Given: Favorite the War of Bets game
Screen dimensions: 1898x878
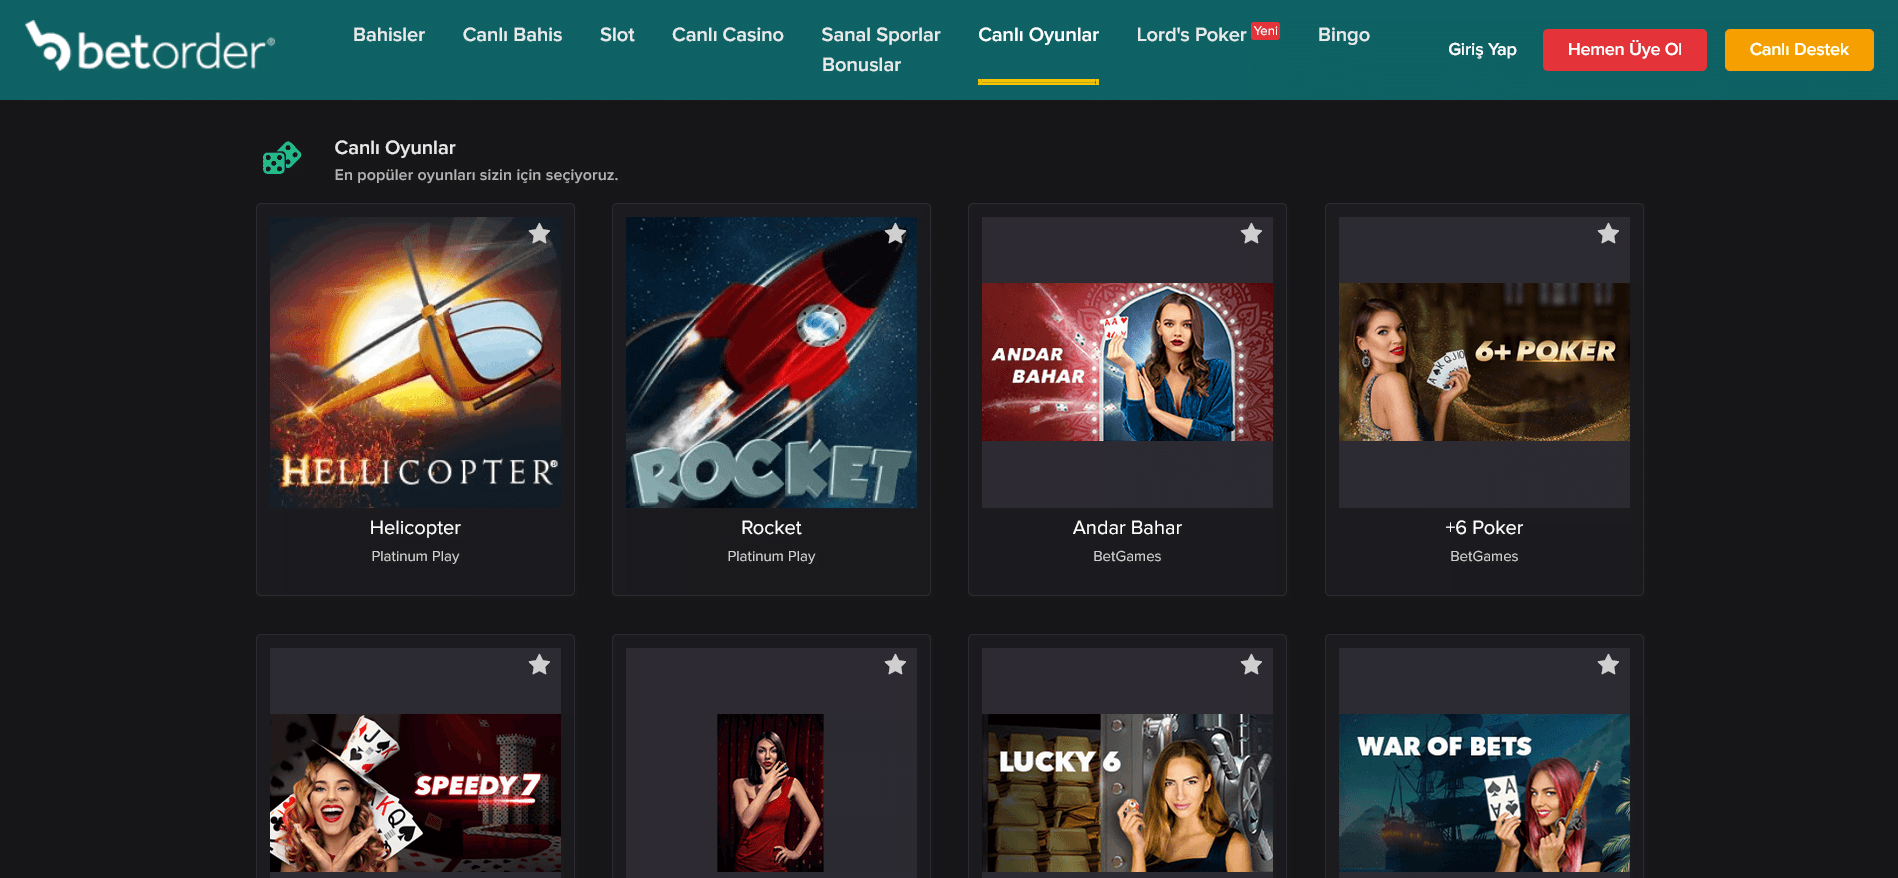Looking at the screenshot, I should point(1607,665).
